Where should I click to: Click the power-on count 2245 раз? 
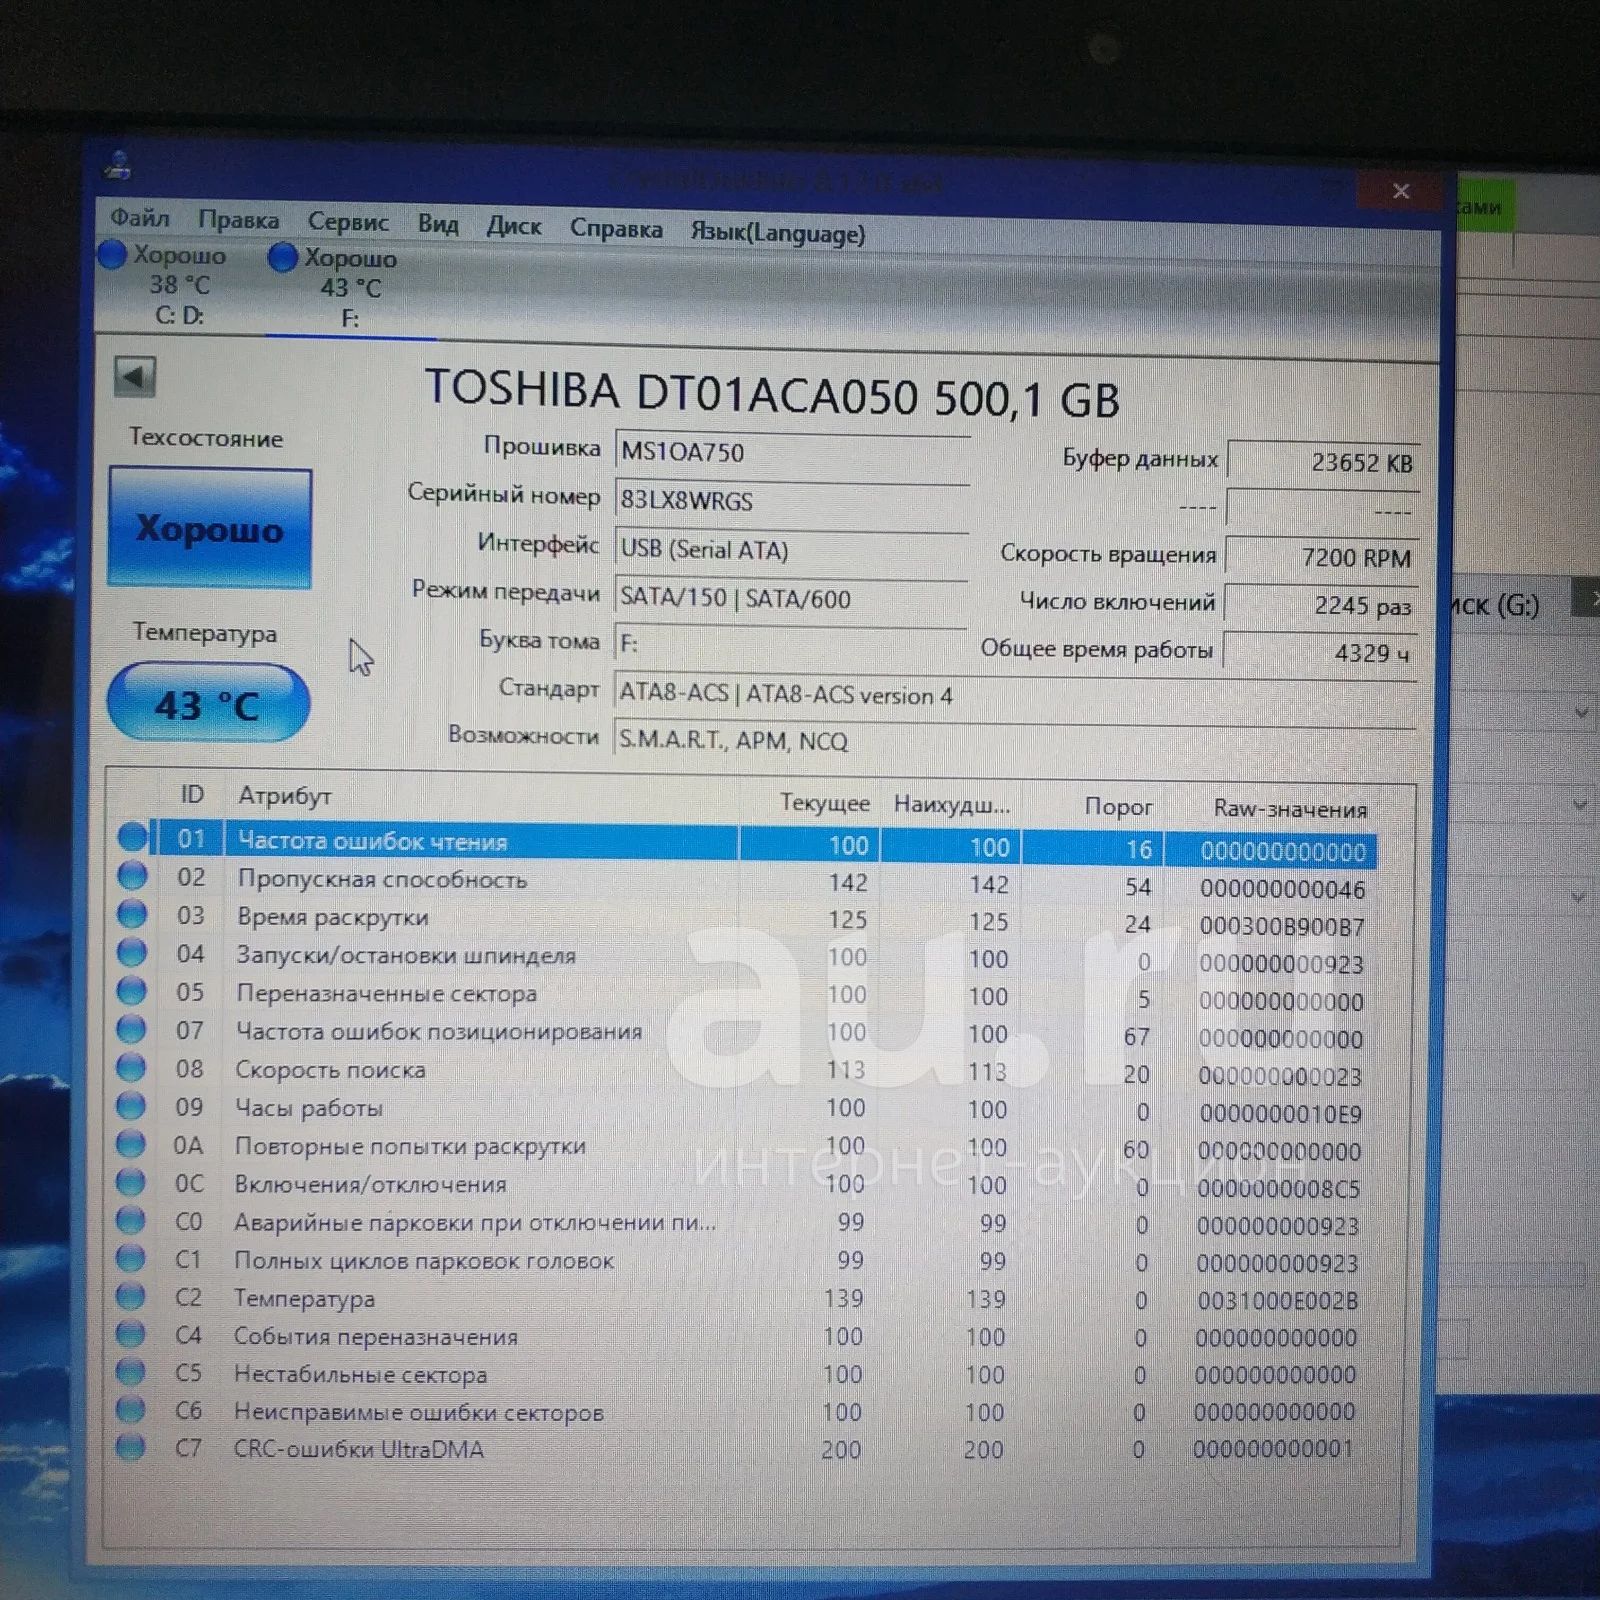(1321, 605)
